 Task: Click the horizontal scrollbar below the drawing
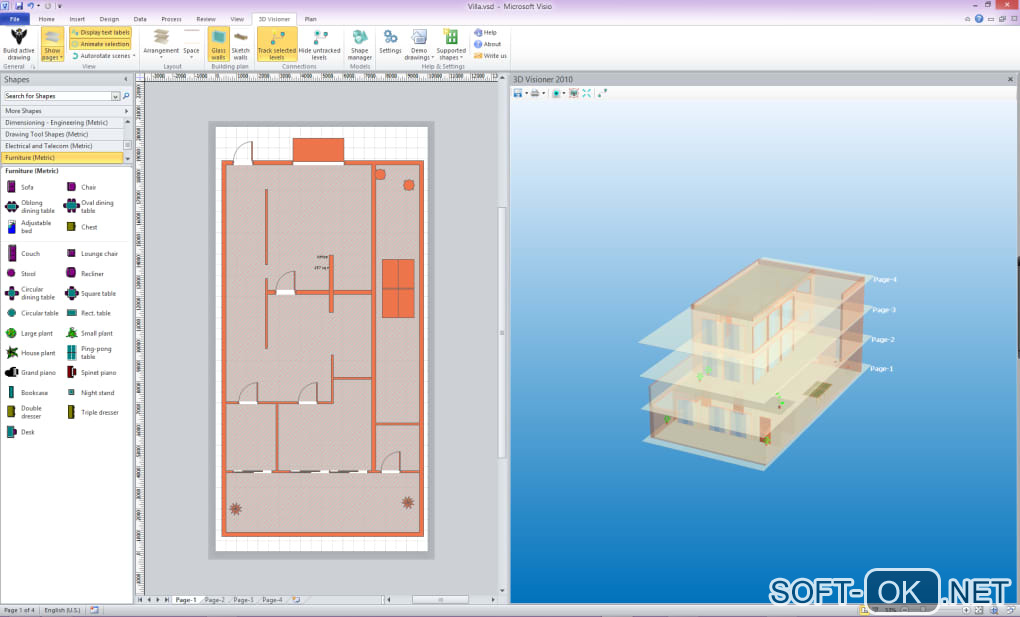point(440,600)
